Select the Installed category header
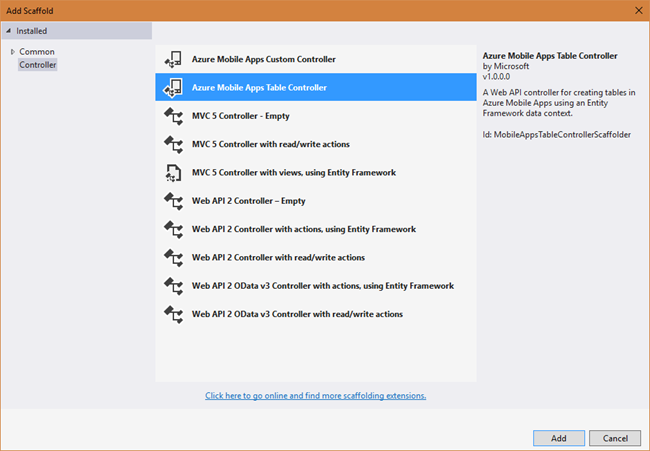650x451 pixels. click(77, 31)
